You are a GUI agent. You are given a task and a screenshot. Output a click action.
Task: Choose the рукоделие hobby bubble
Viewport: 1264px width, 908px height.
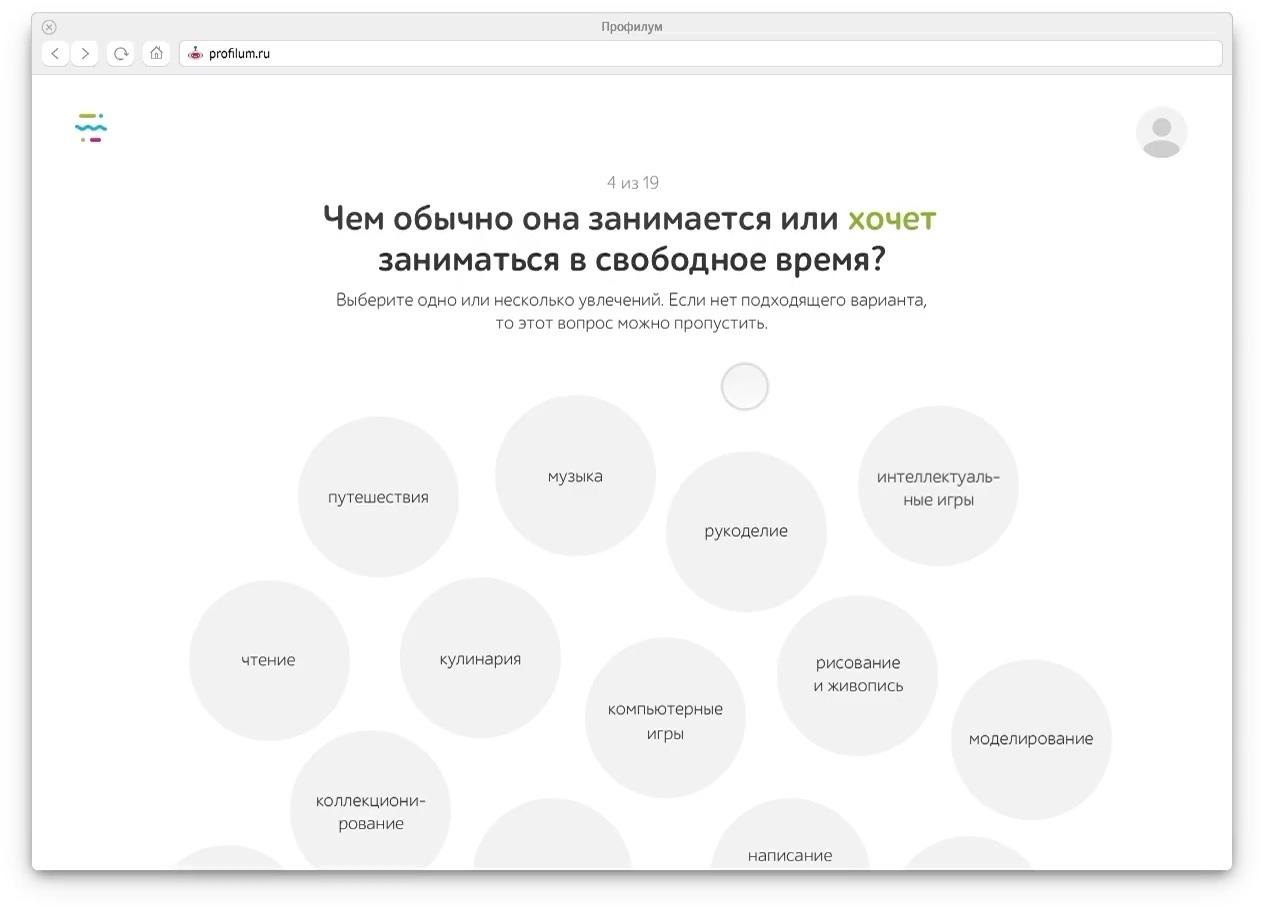click(x=746, y=532)
